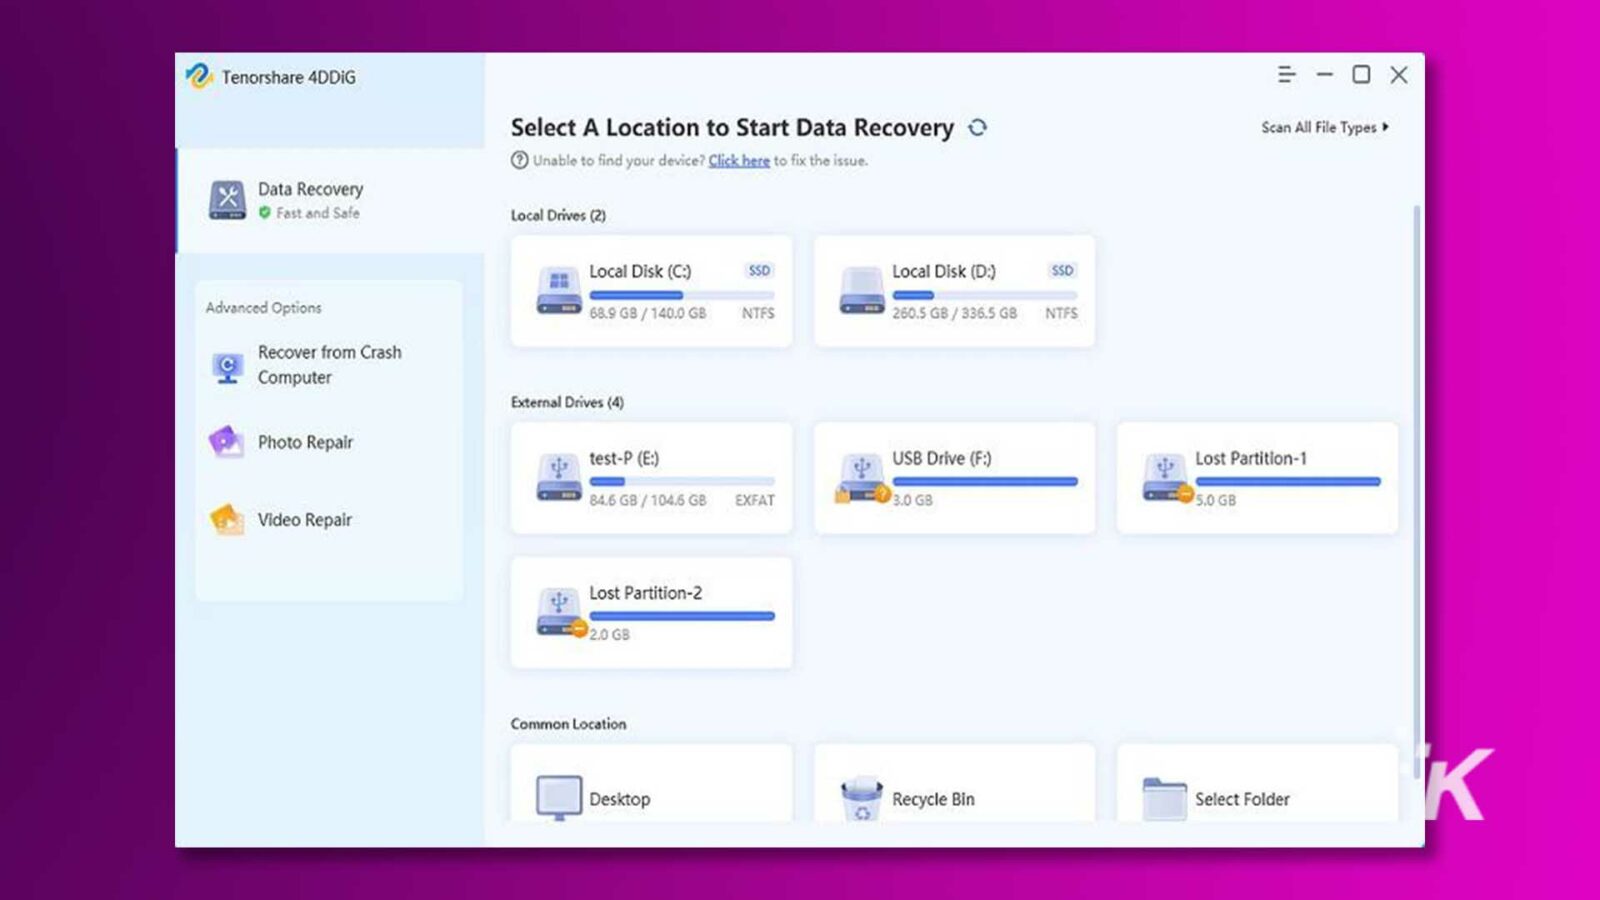This screenshot has width=1600, height=900.
Task: Click the NTFS label on Local Disk (C:)
Action: pos(758,313)
